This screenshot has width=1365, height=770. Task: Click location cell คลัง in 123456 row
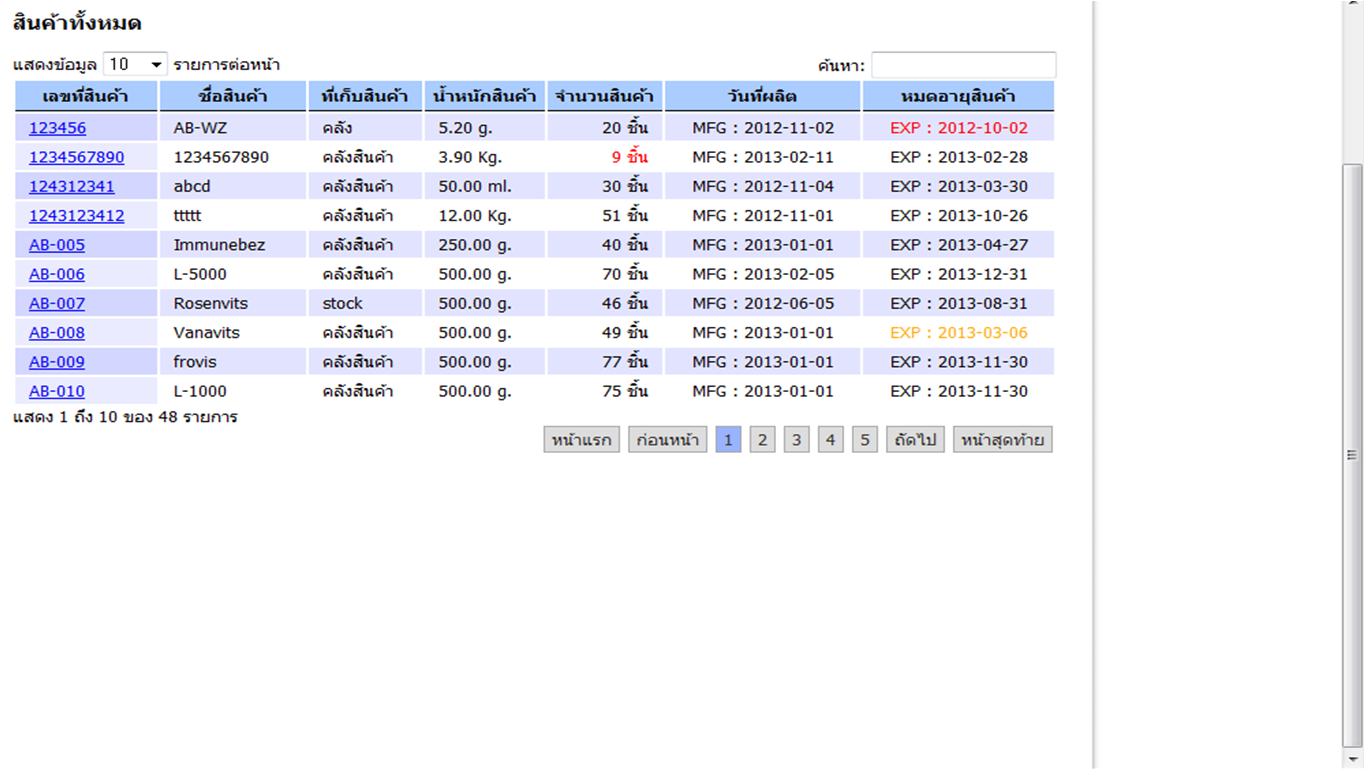tap(365, 128)
